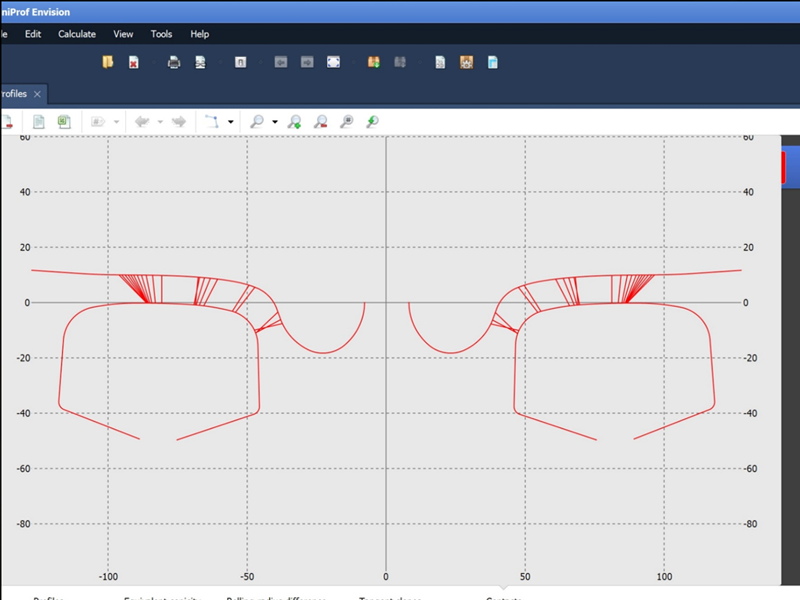
Task: Open the View menu
Action: coord(123,34)
